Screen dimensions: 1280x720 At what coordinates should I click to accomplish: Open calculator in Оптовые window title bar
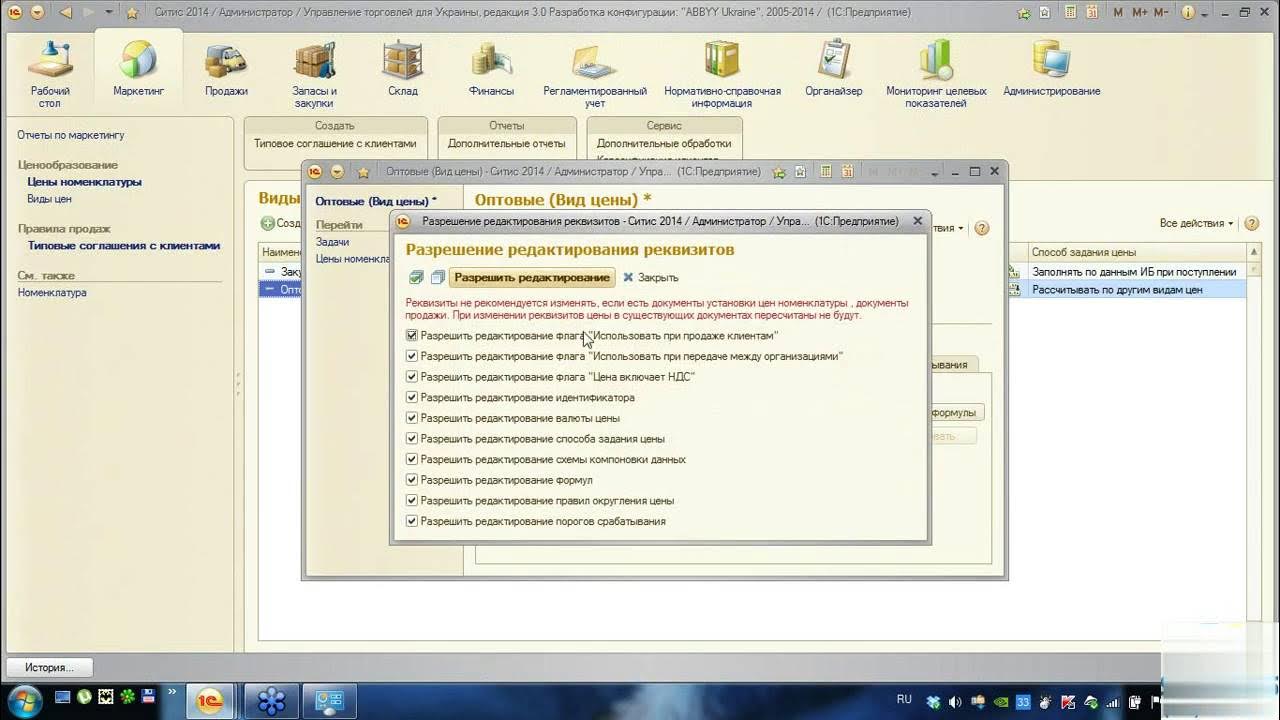tap(825, 172)
